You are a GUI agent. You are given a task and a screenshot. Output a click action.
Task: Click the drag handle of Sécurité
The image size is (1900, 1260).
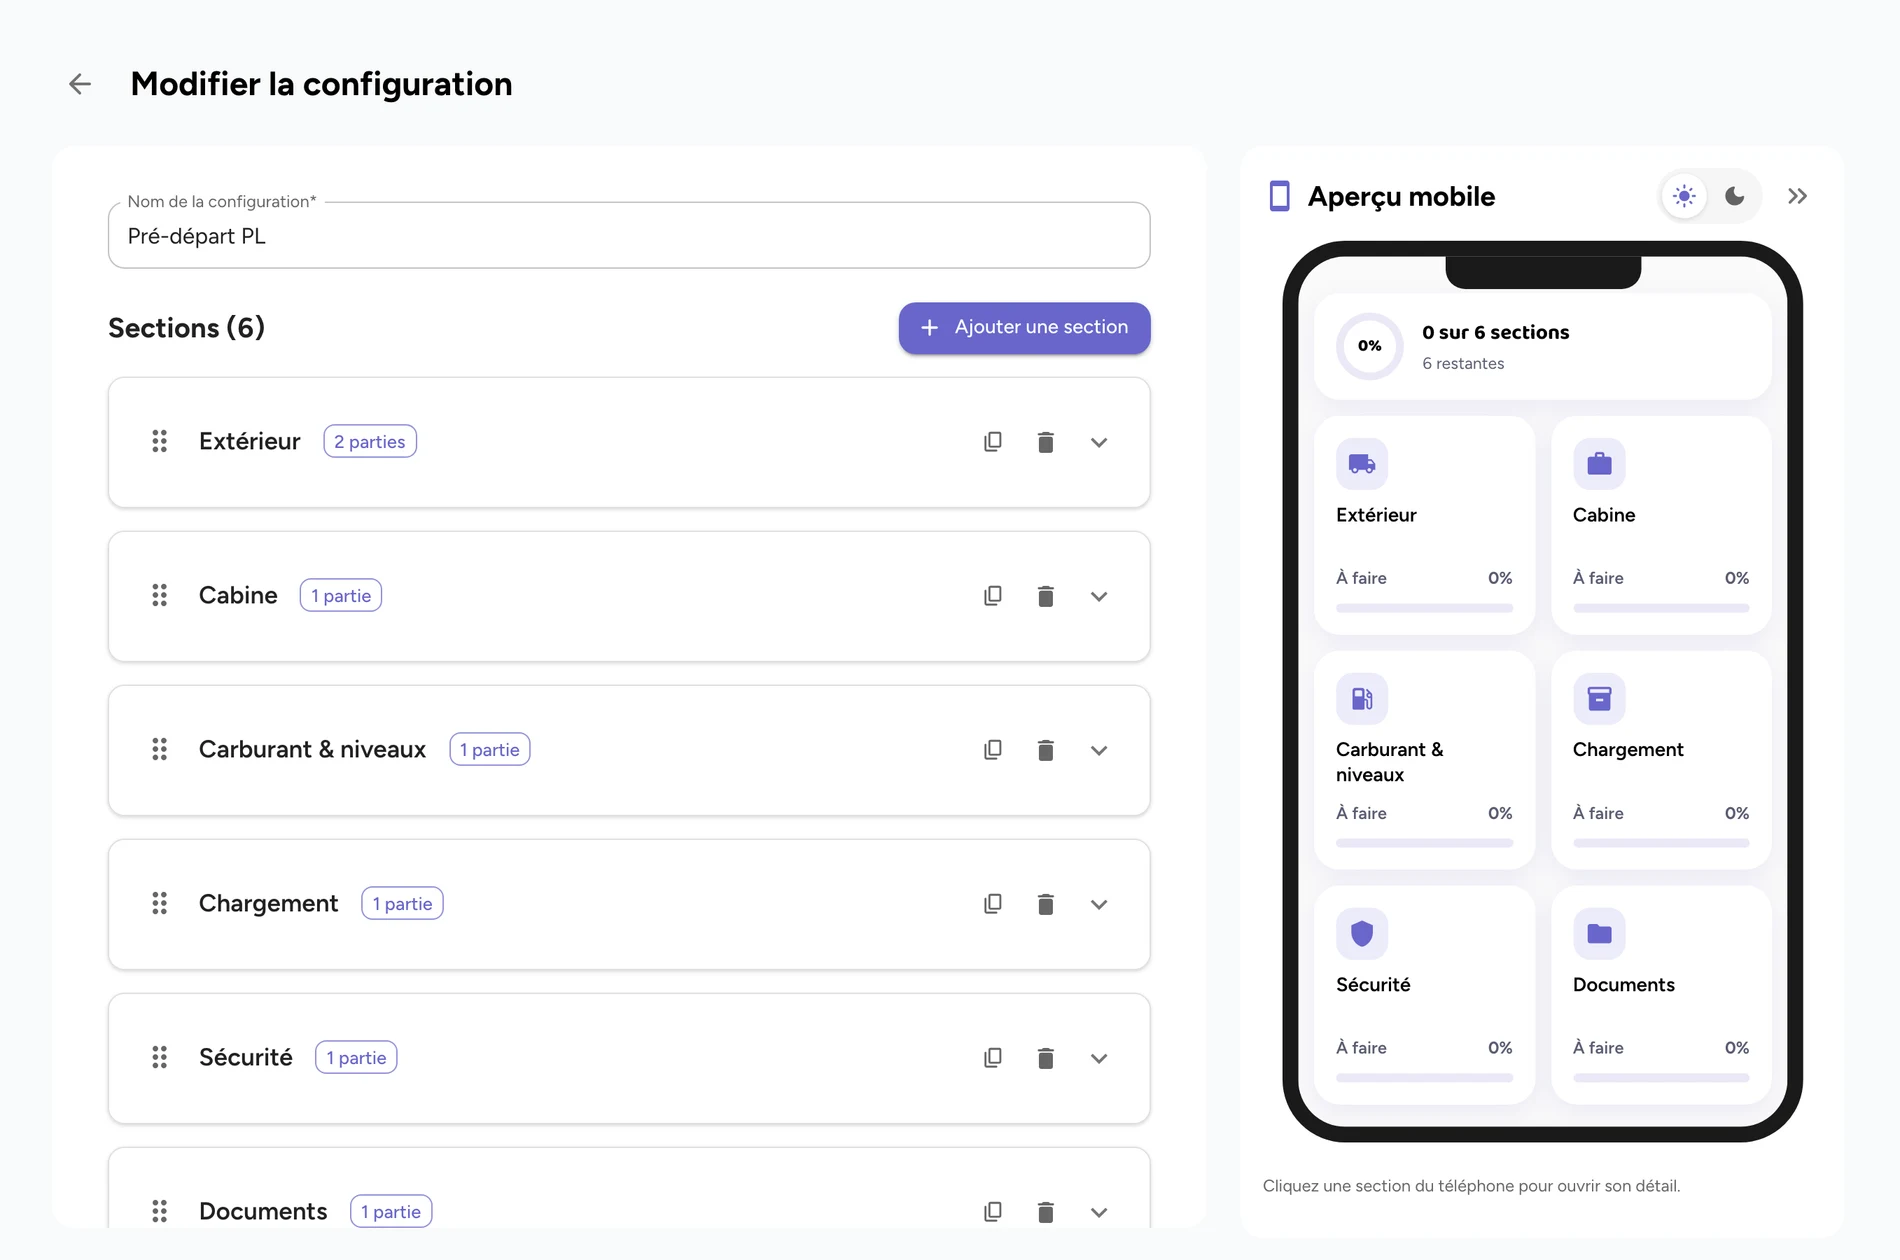(x=159, y=1057)
